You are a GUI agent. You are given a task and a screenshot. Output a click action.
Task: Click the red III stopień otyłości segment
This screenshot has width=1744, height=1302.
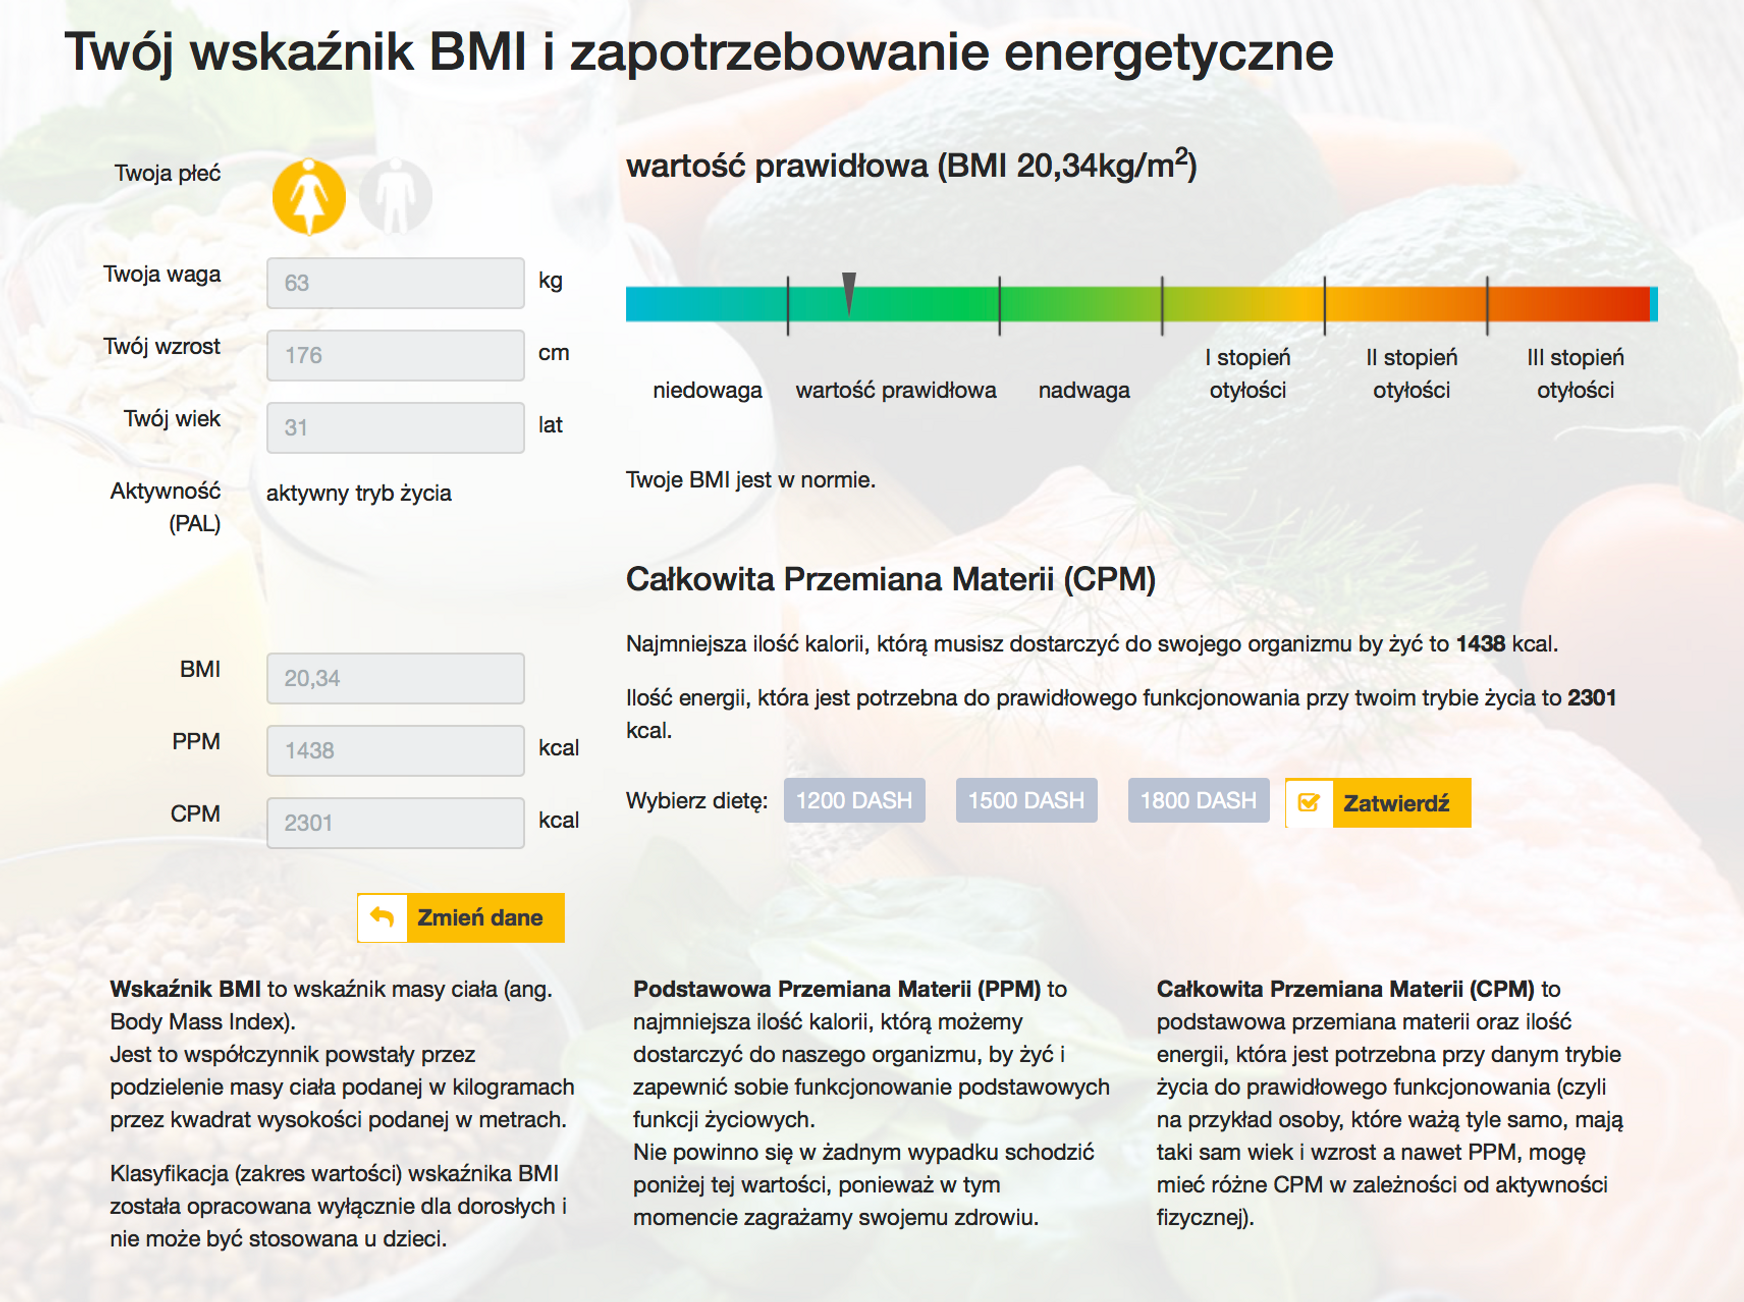click(1568, 304)
